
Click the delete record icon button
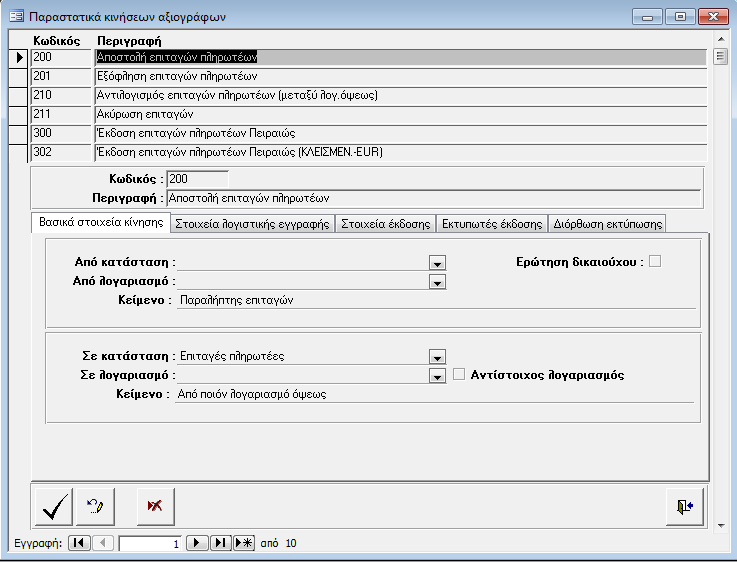pyautogui.click(x=154, y=507)
